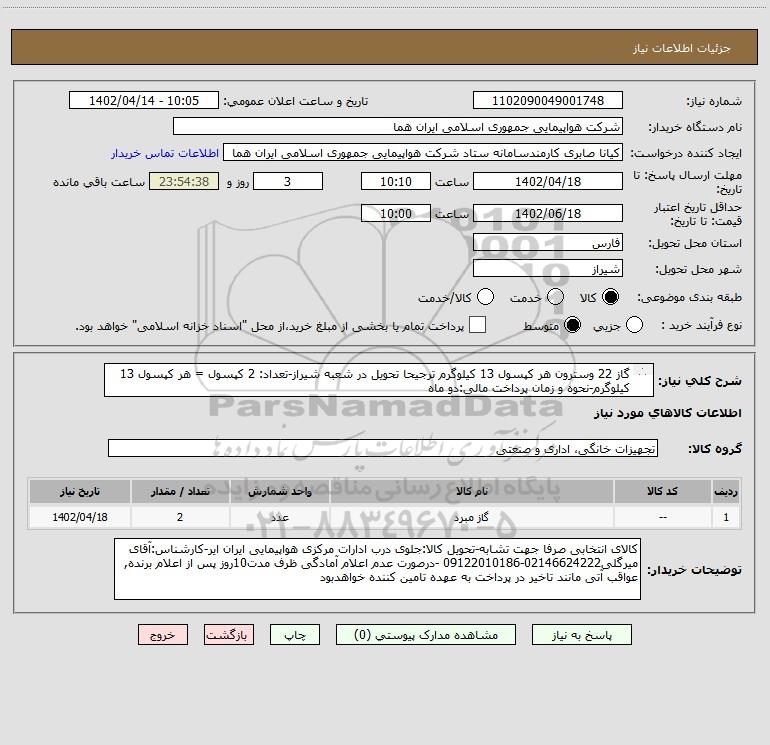Select the متوسط purchase type radio
Screen dimensions: 770x745
[572, 325]
